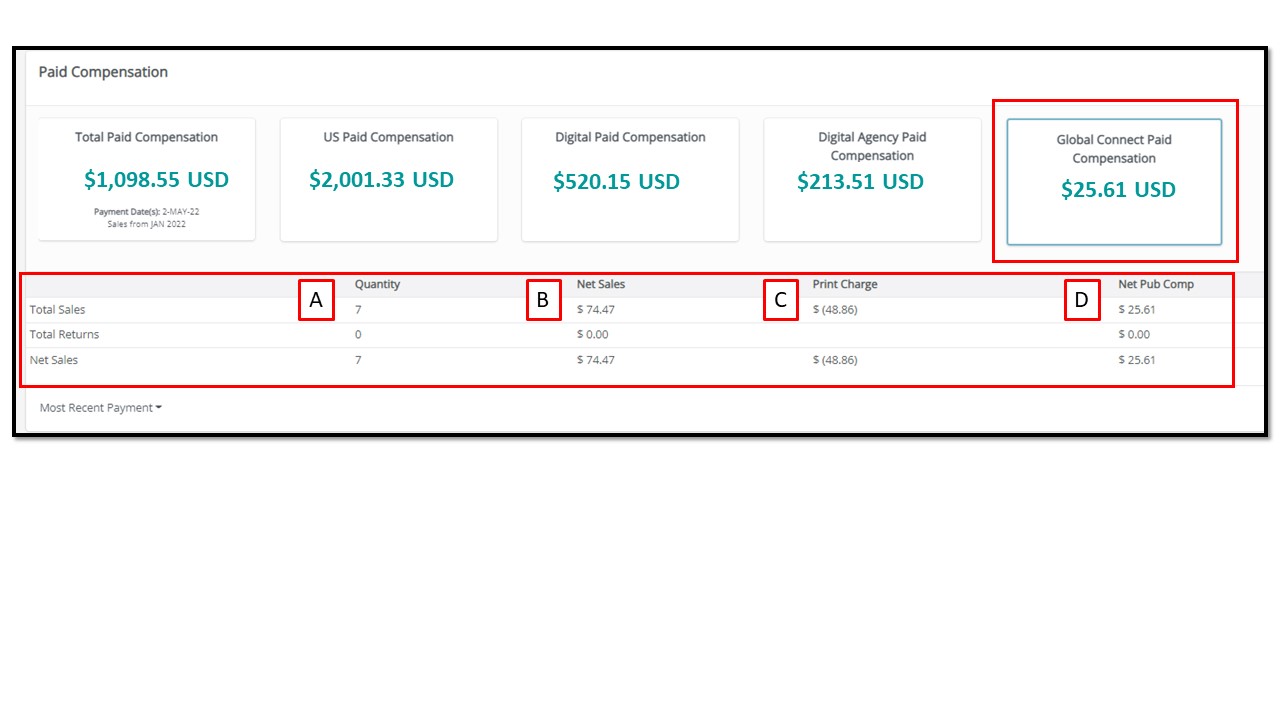The height and width of the screenshot is (720, 1280).
Task: Select the Total Paid Compensation card
Action: 147,179
